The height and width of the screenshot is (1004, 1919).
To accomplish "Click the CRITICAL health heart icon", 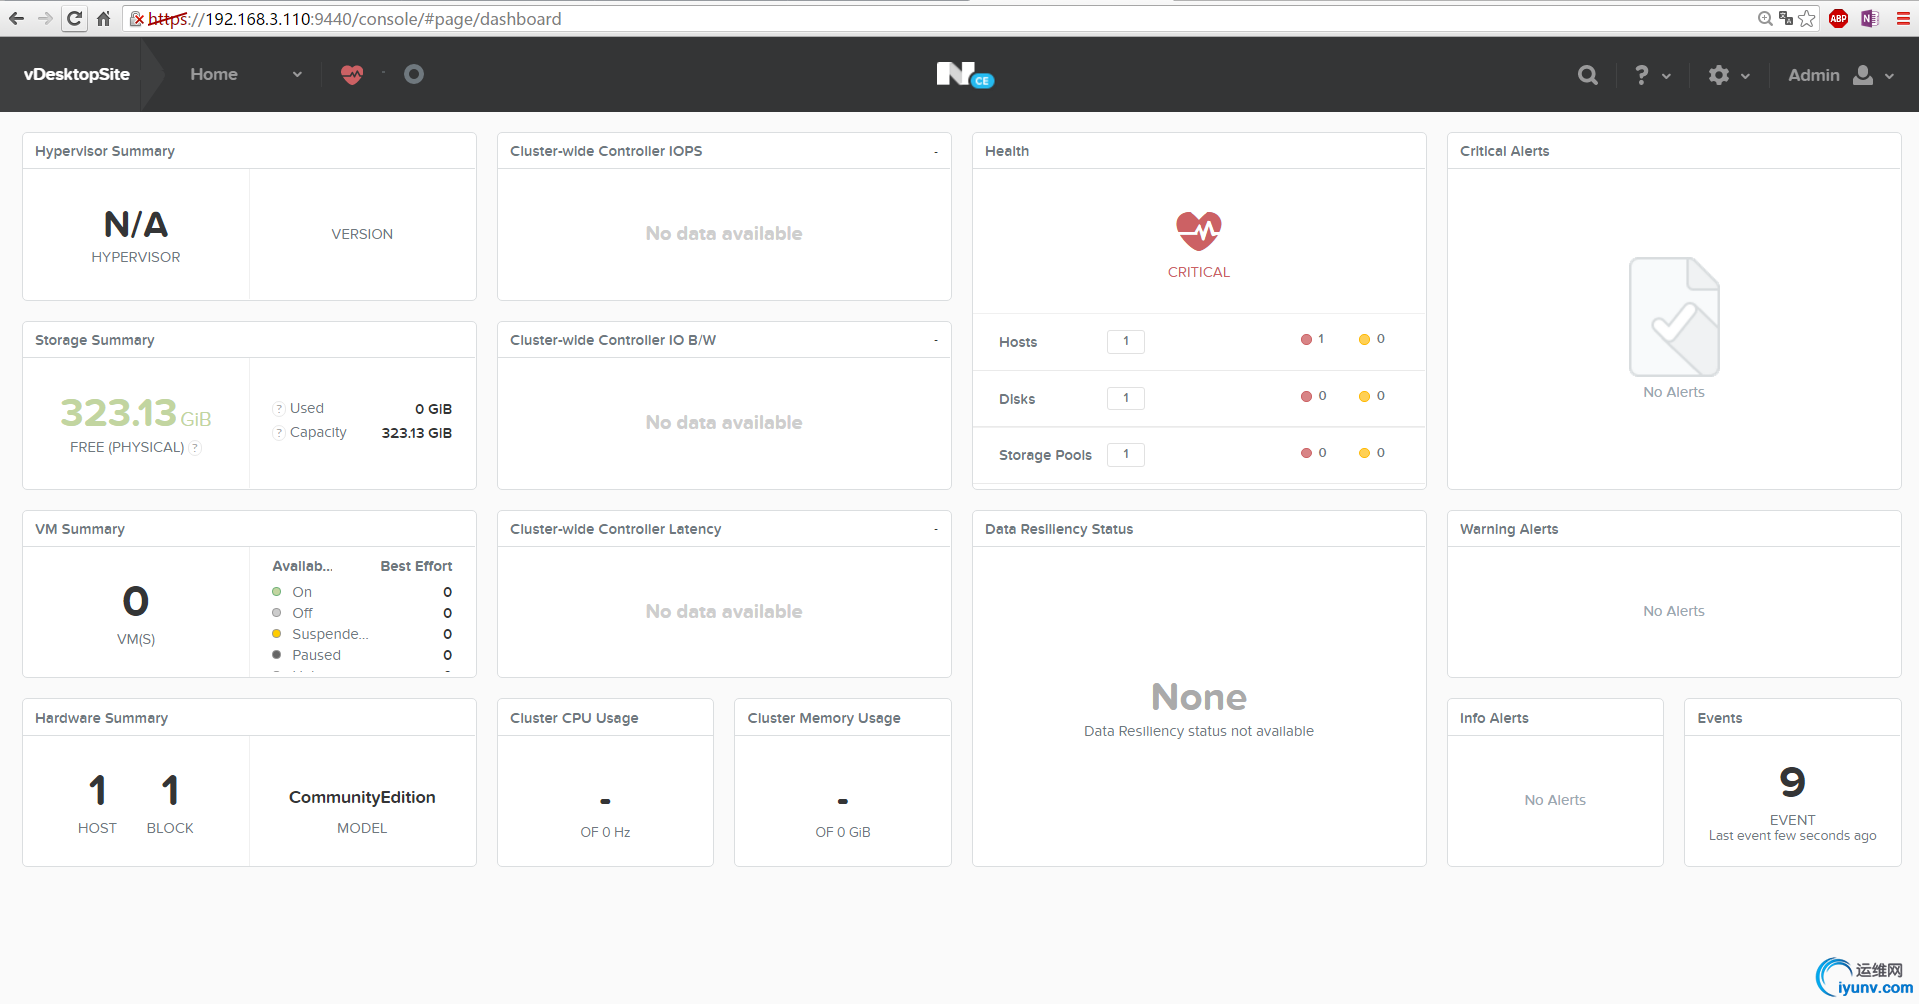I will [1199, 231].
